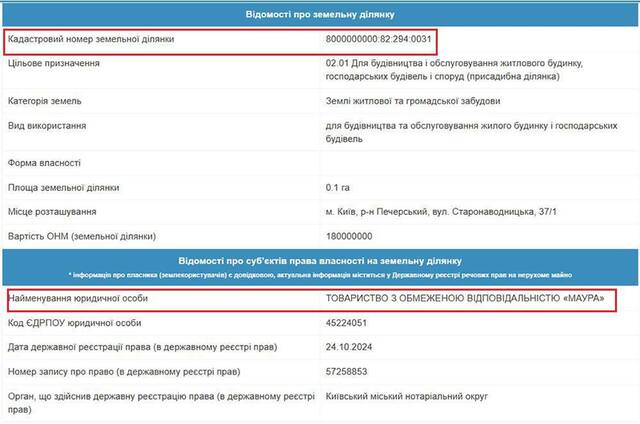Click label 'Кадастровий номер земельної ділянки'
This screenshot has height=424, width=640.
[91, 39]
